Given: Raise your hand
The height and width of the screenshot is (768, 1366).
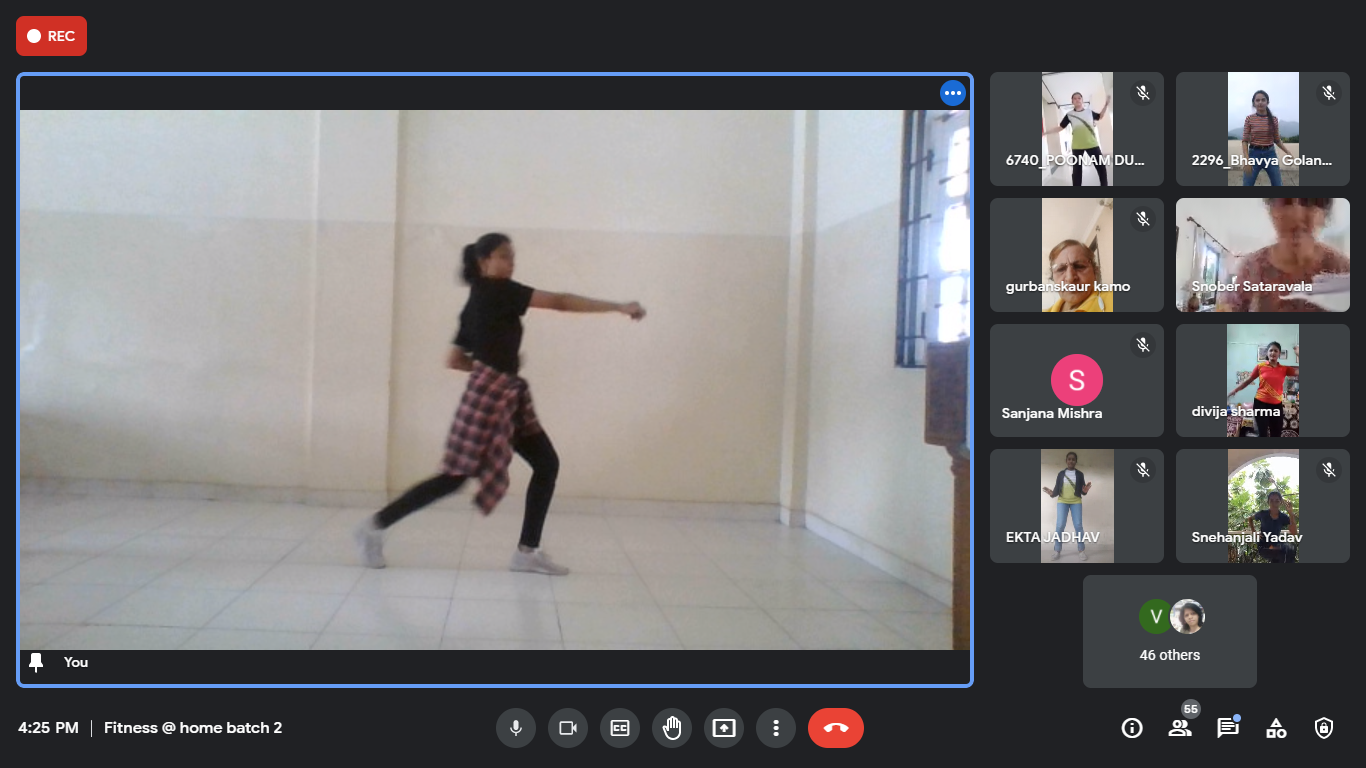Looking at the screenshot, I should click(672, 728).
